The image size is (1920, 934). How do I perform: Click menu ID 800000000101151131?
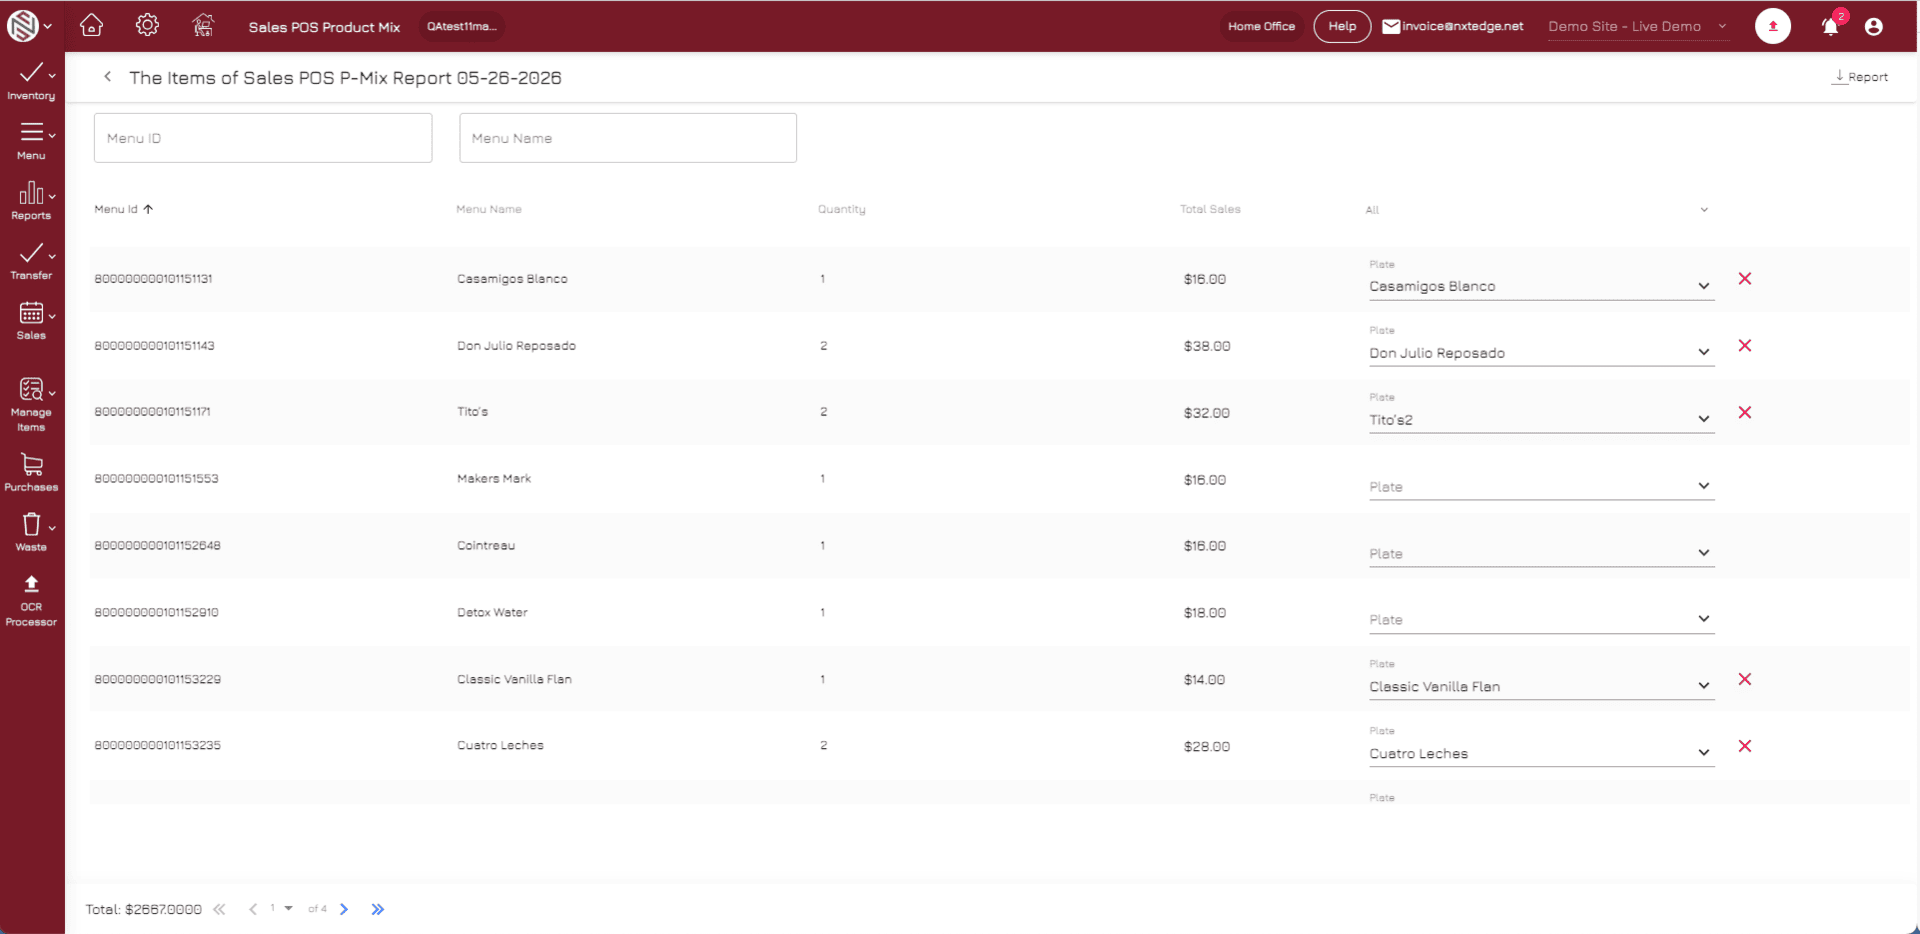pyautogui.click(x=153, y=279)
